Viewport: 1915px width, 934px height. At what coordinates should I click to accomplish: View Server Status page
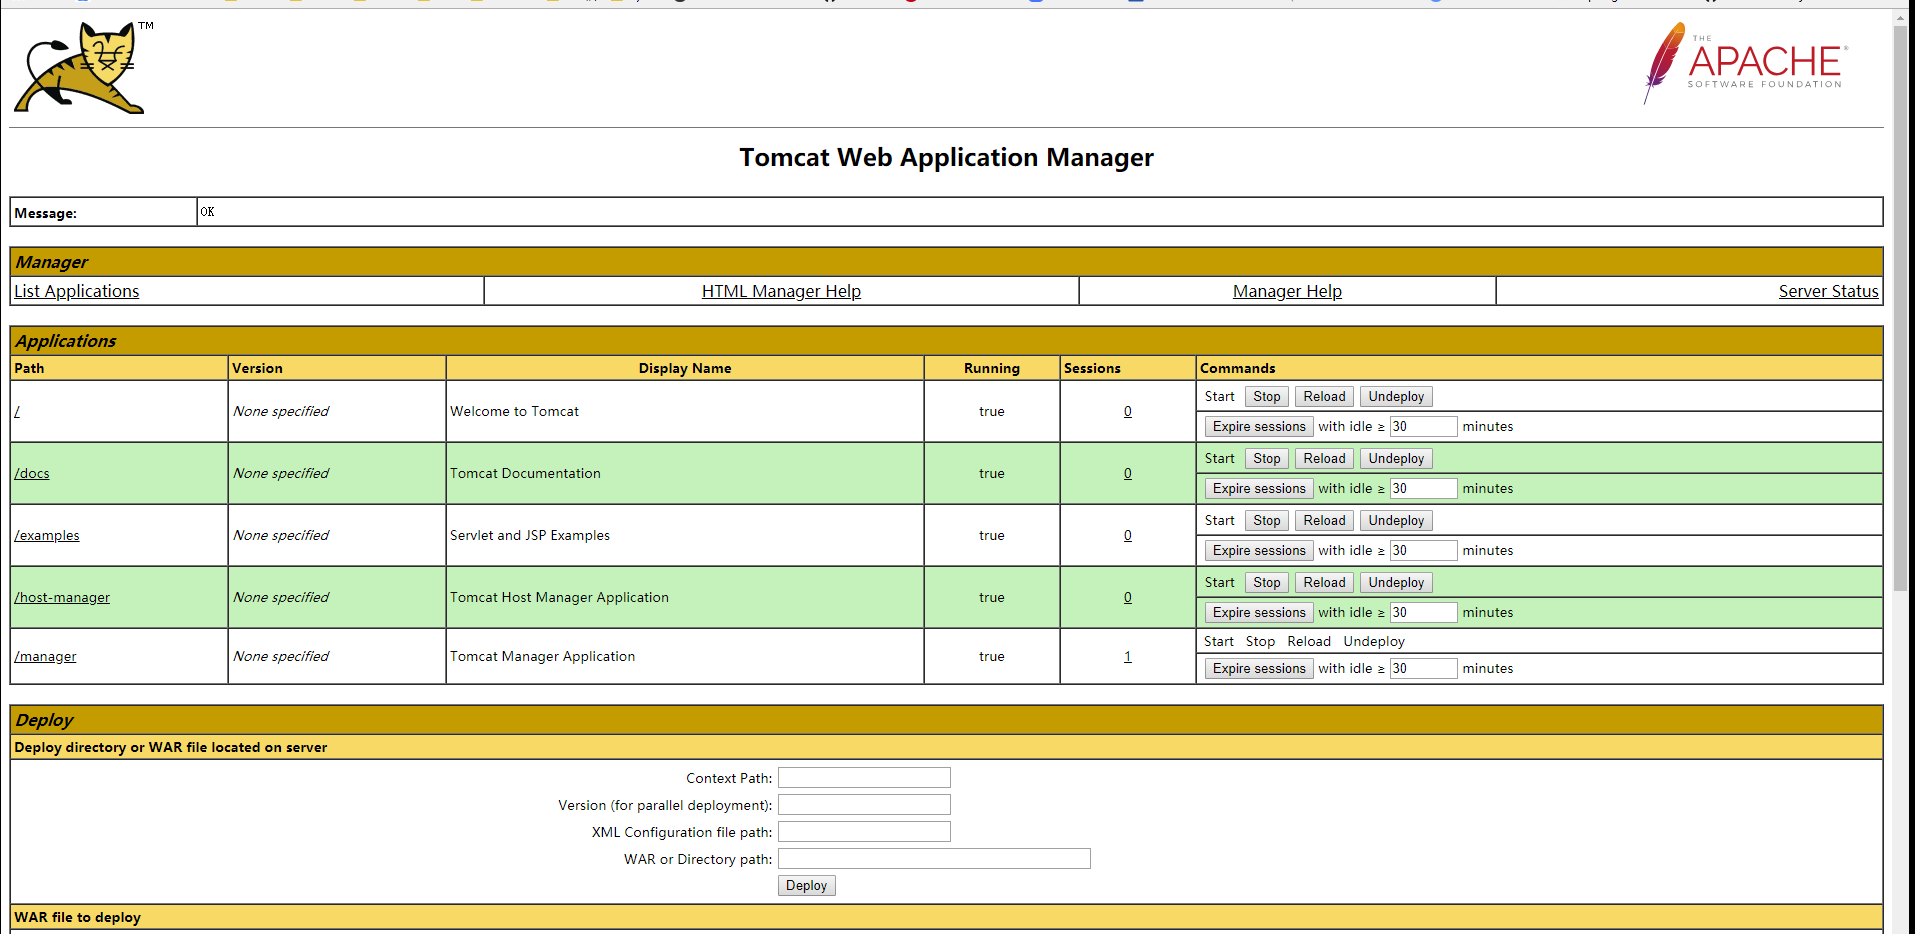pos(1828,291)
